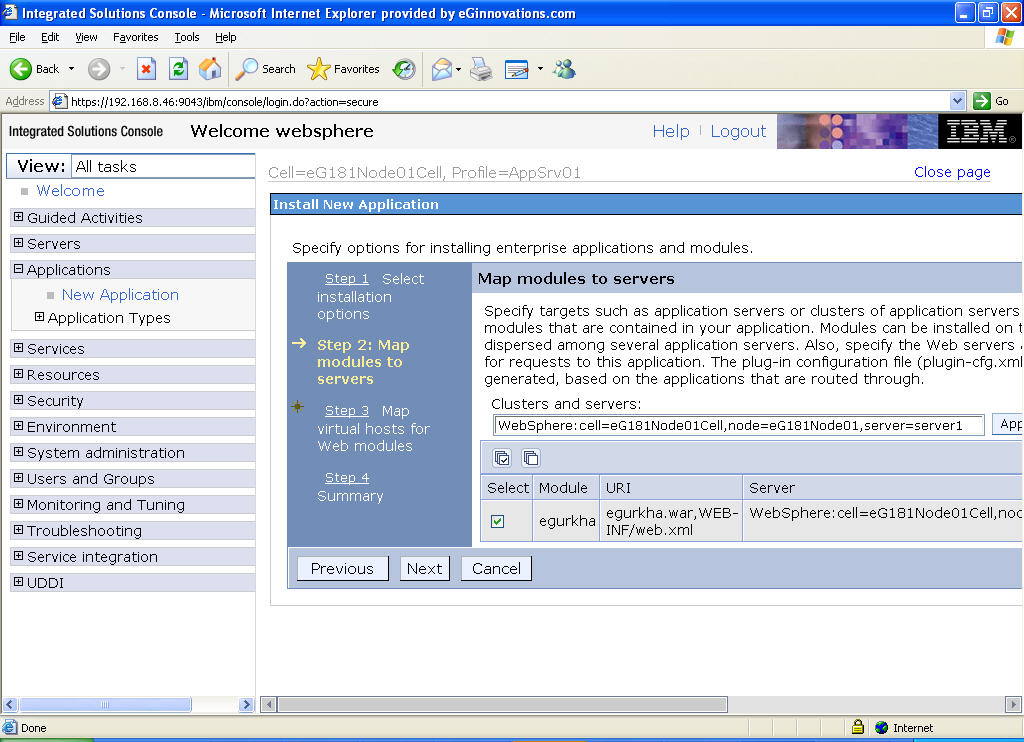
Task: Expand the Guided Activities section
Action: tap(18, 217)
